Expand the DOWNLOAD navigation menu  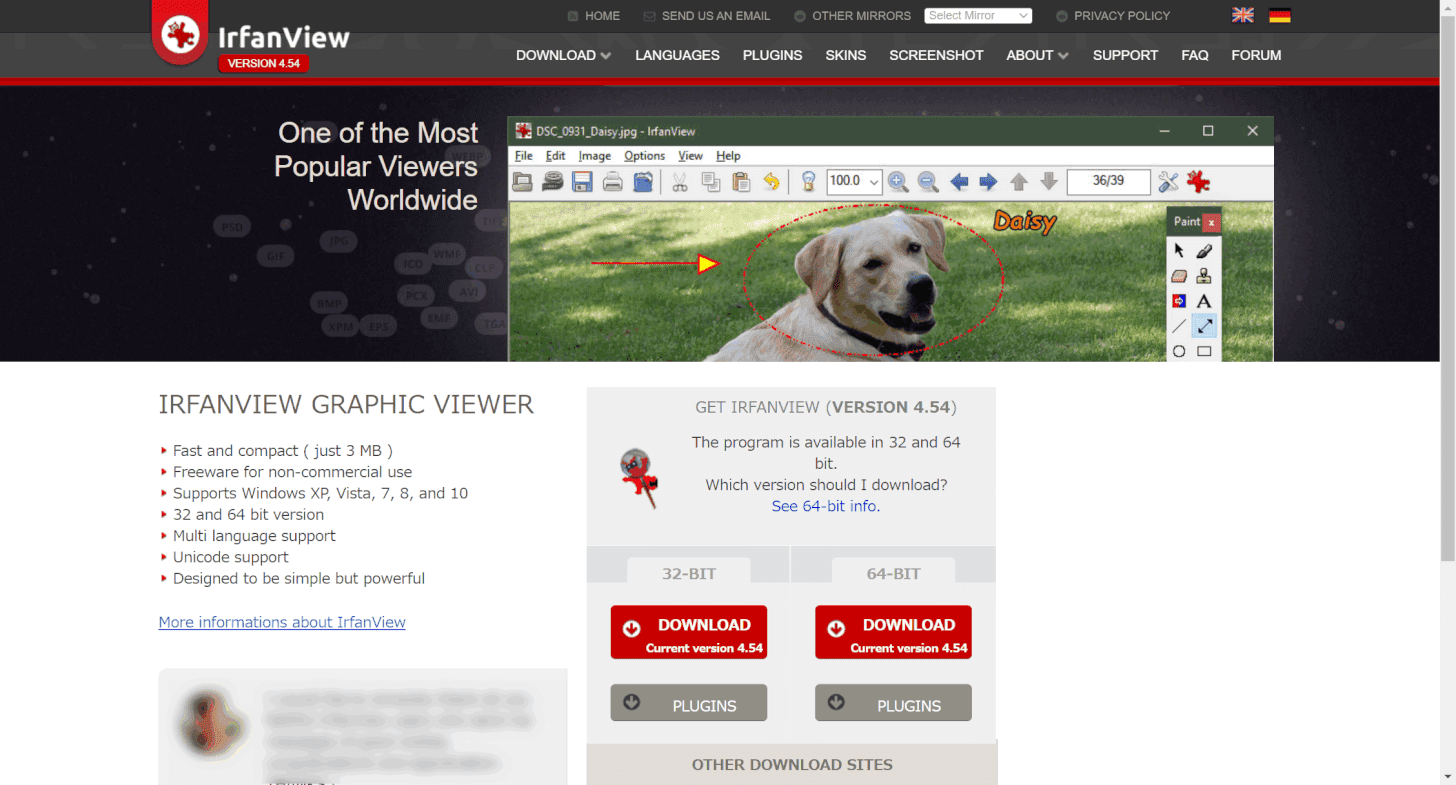click(563, 55)
